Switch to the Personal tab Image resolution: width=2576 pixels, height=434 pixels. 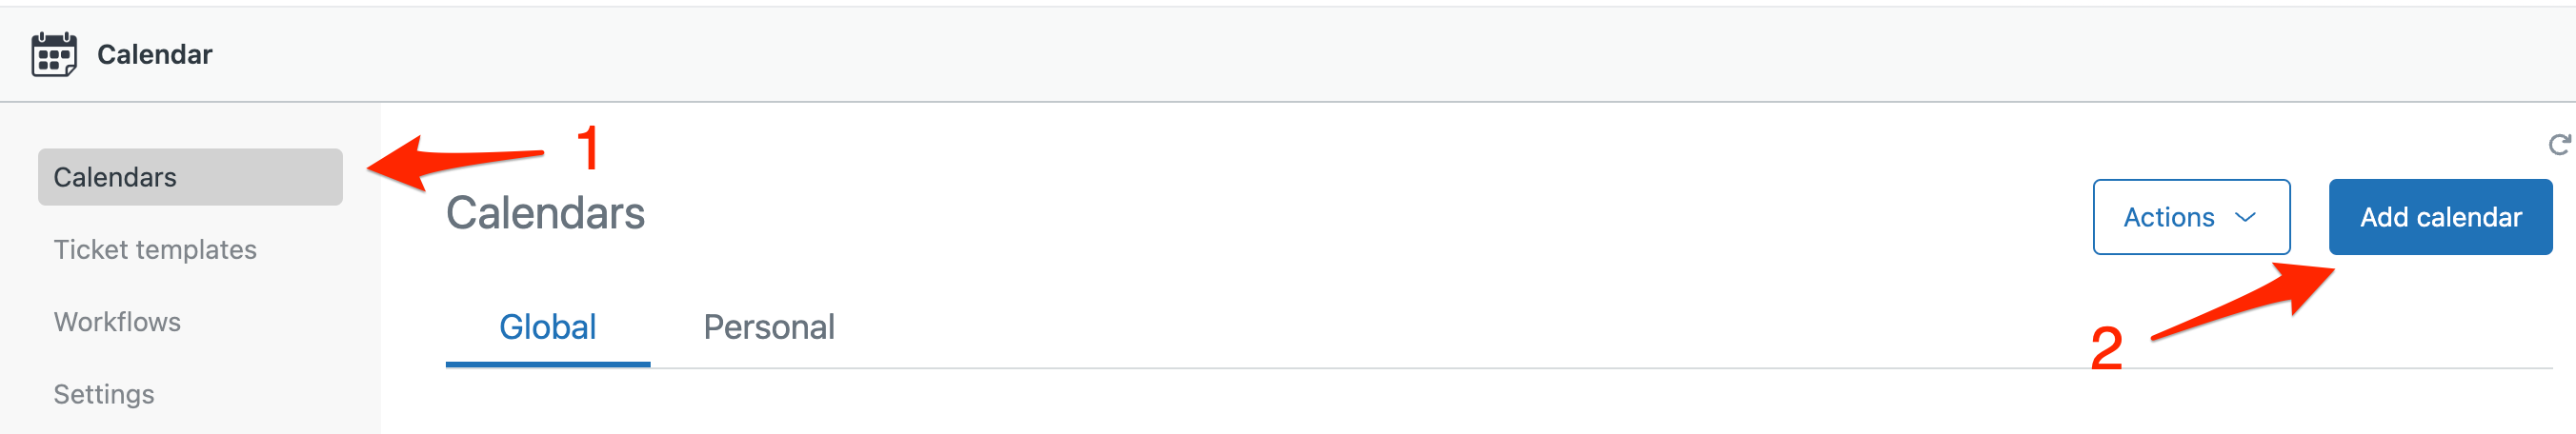769,327
